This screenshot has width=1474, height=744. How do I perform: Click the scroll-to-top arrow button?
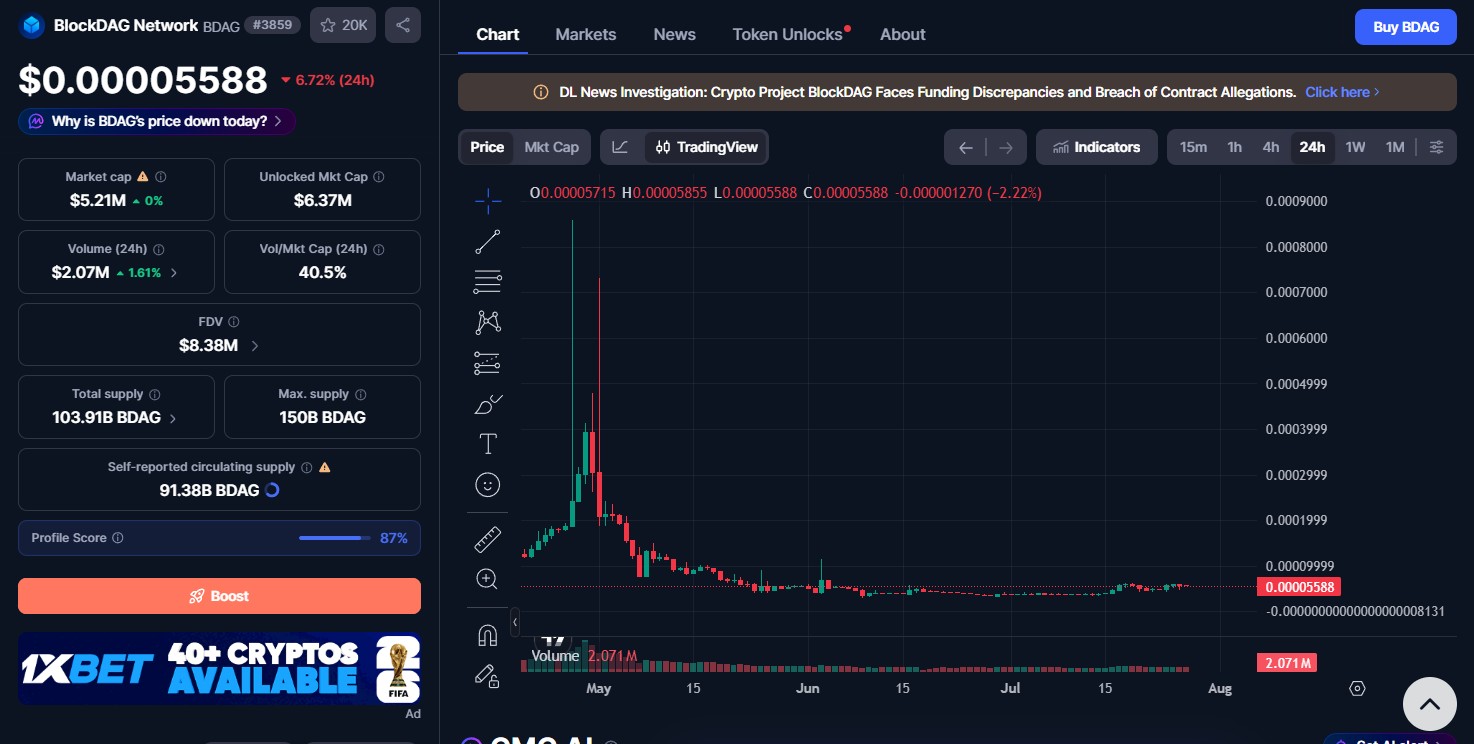[x=1430, y=704]
